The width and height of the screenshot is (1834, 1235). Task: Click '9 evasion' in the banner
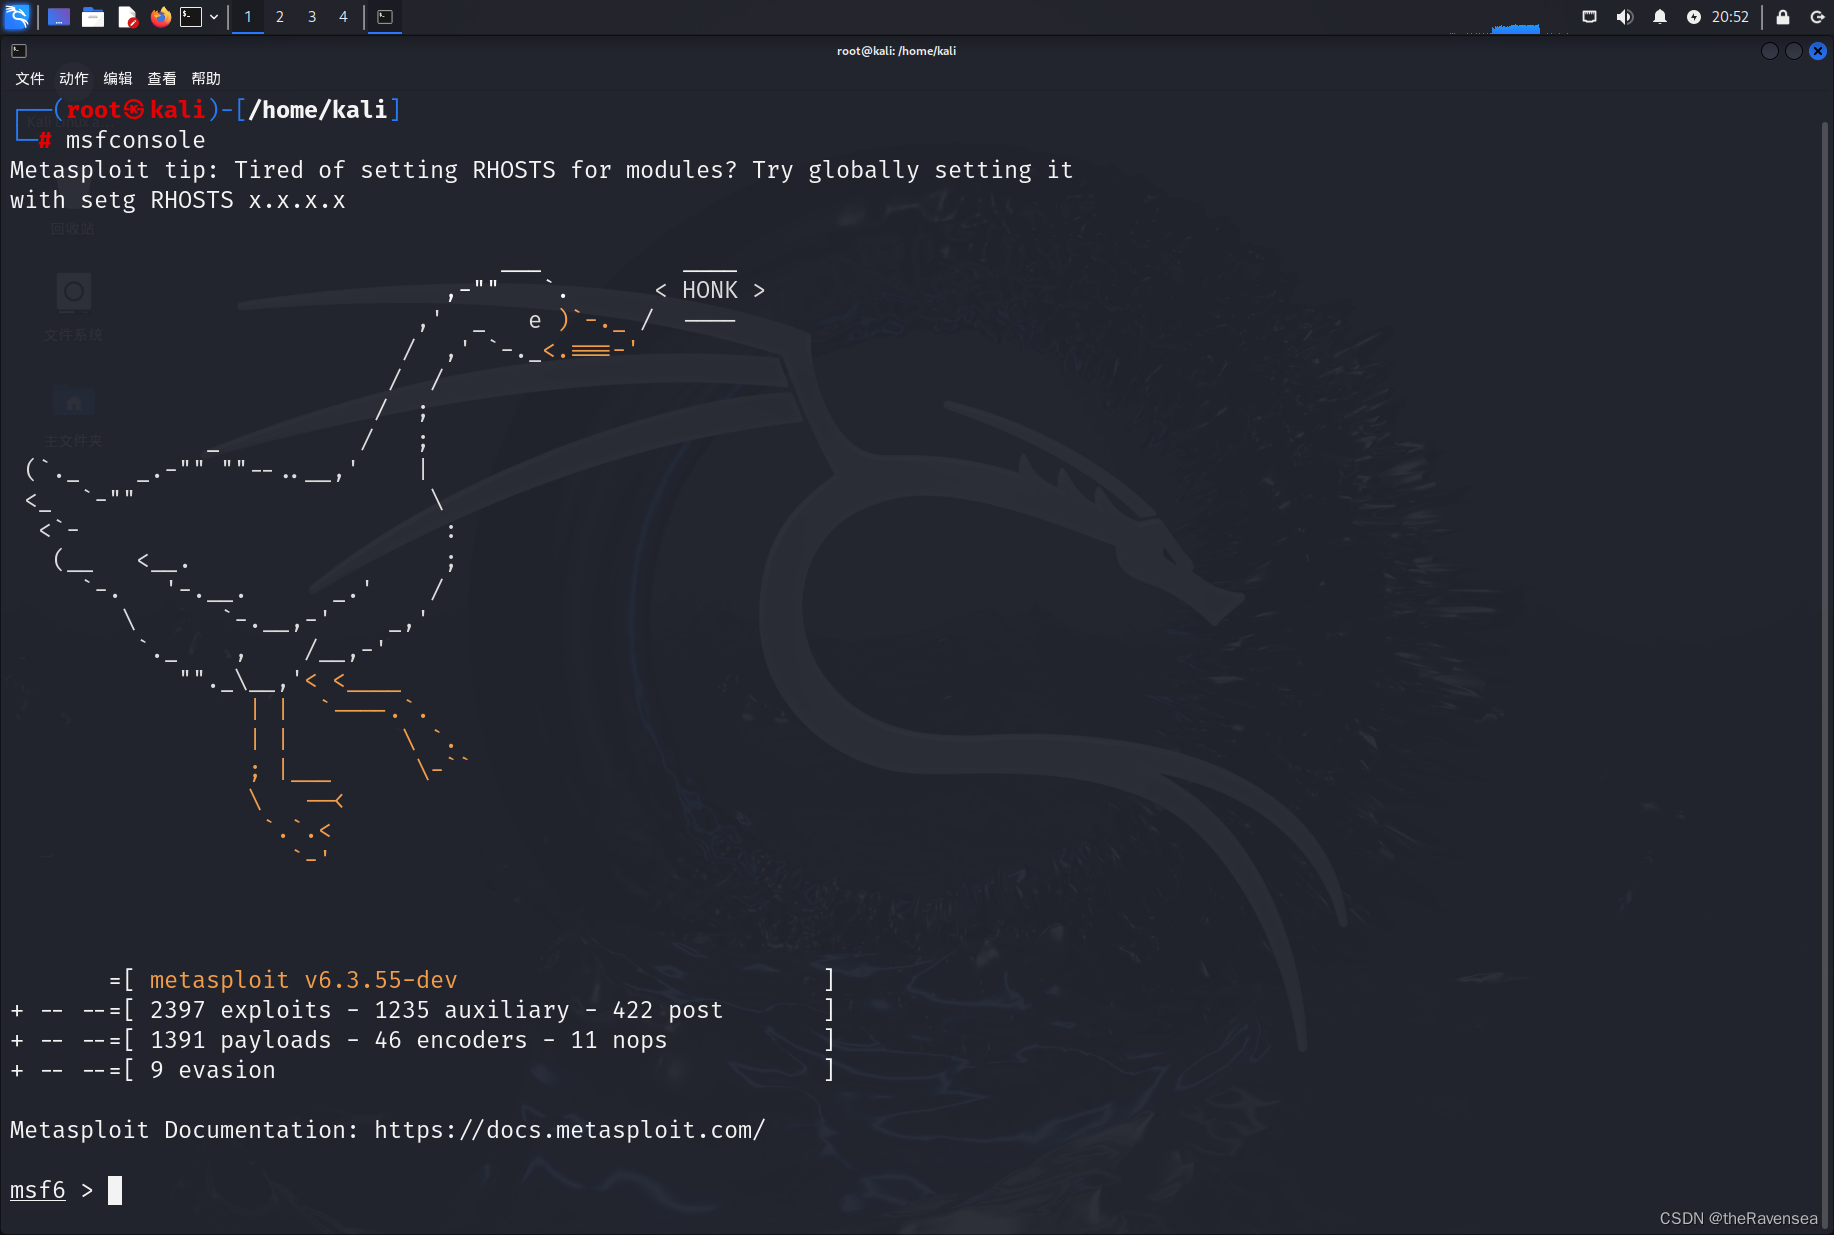pyautogui.click(x=213, y=1070)
